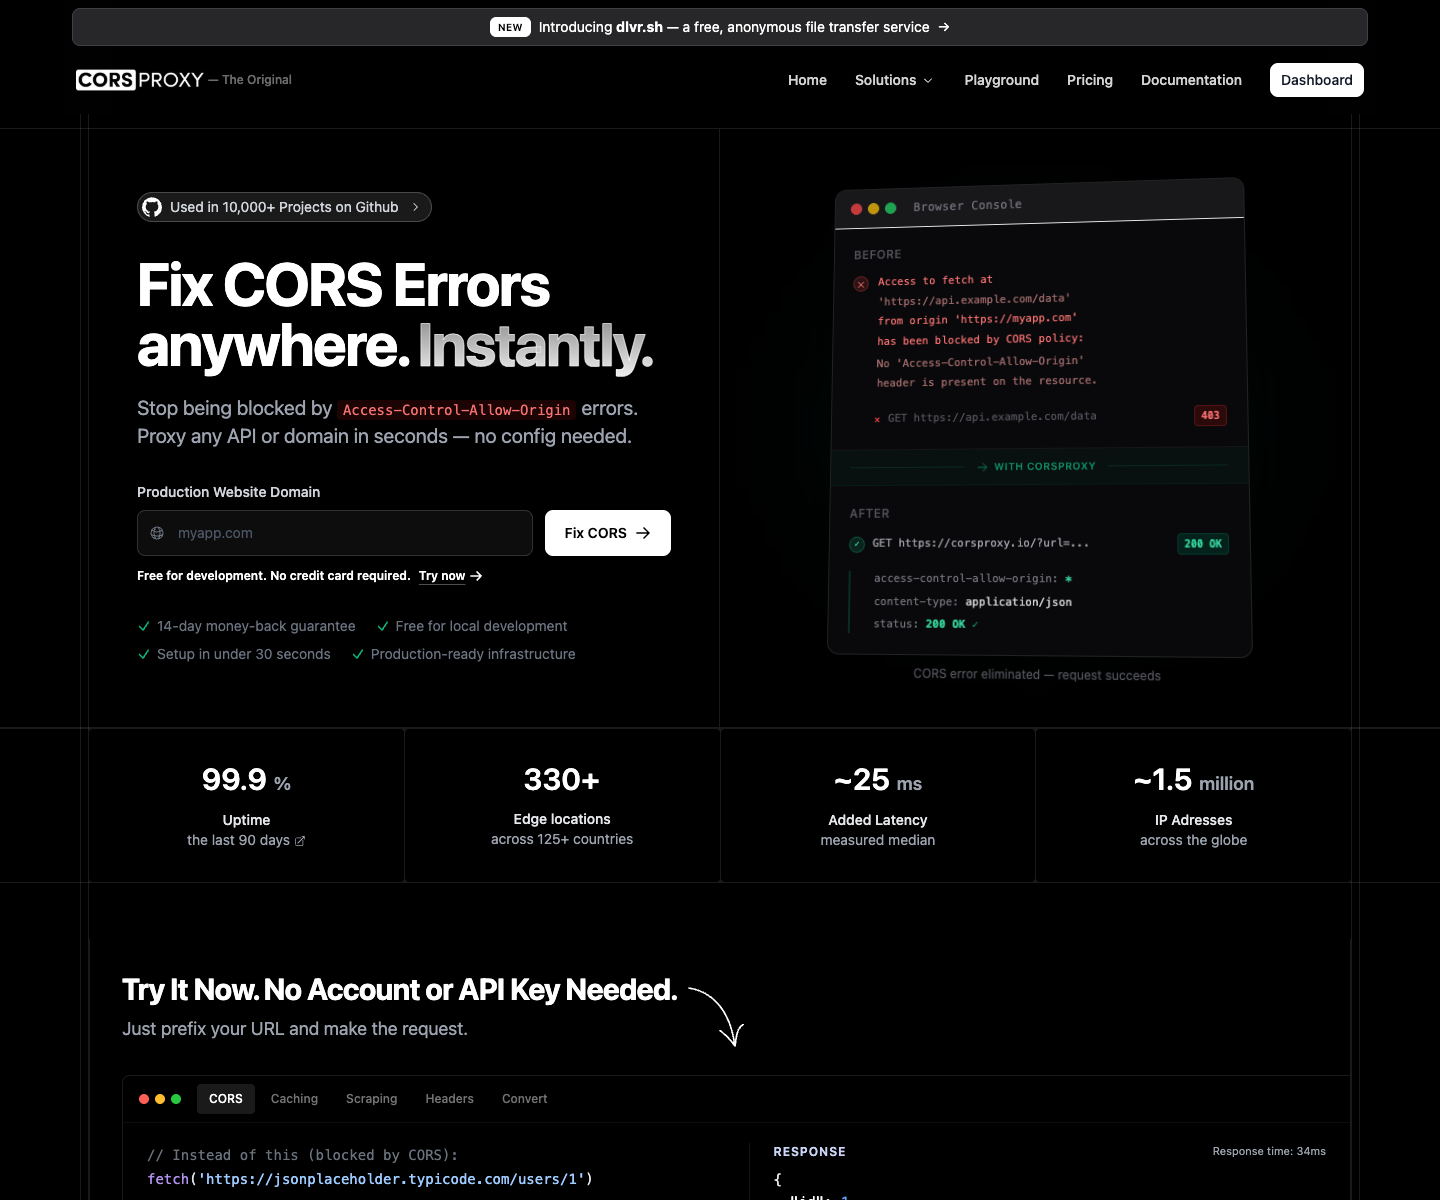Image resolution: width=1440 pixels, height=1200 pixels.
Task: Click the checkmark beside Free for local development
Action: 383,626
